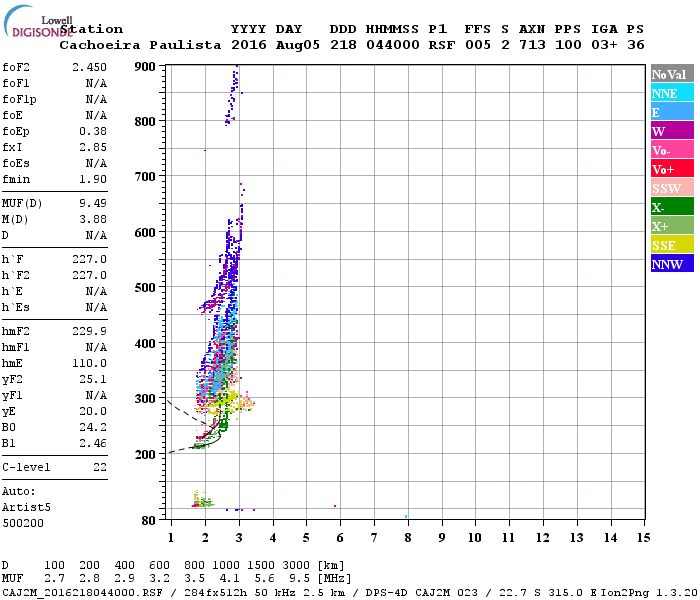Click the 15 MHz frequency axis label
700x600 pixels.
[x=643, y=538]
